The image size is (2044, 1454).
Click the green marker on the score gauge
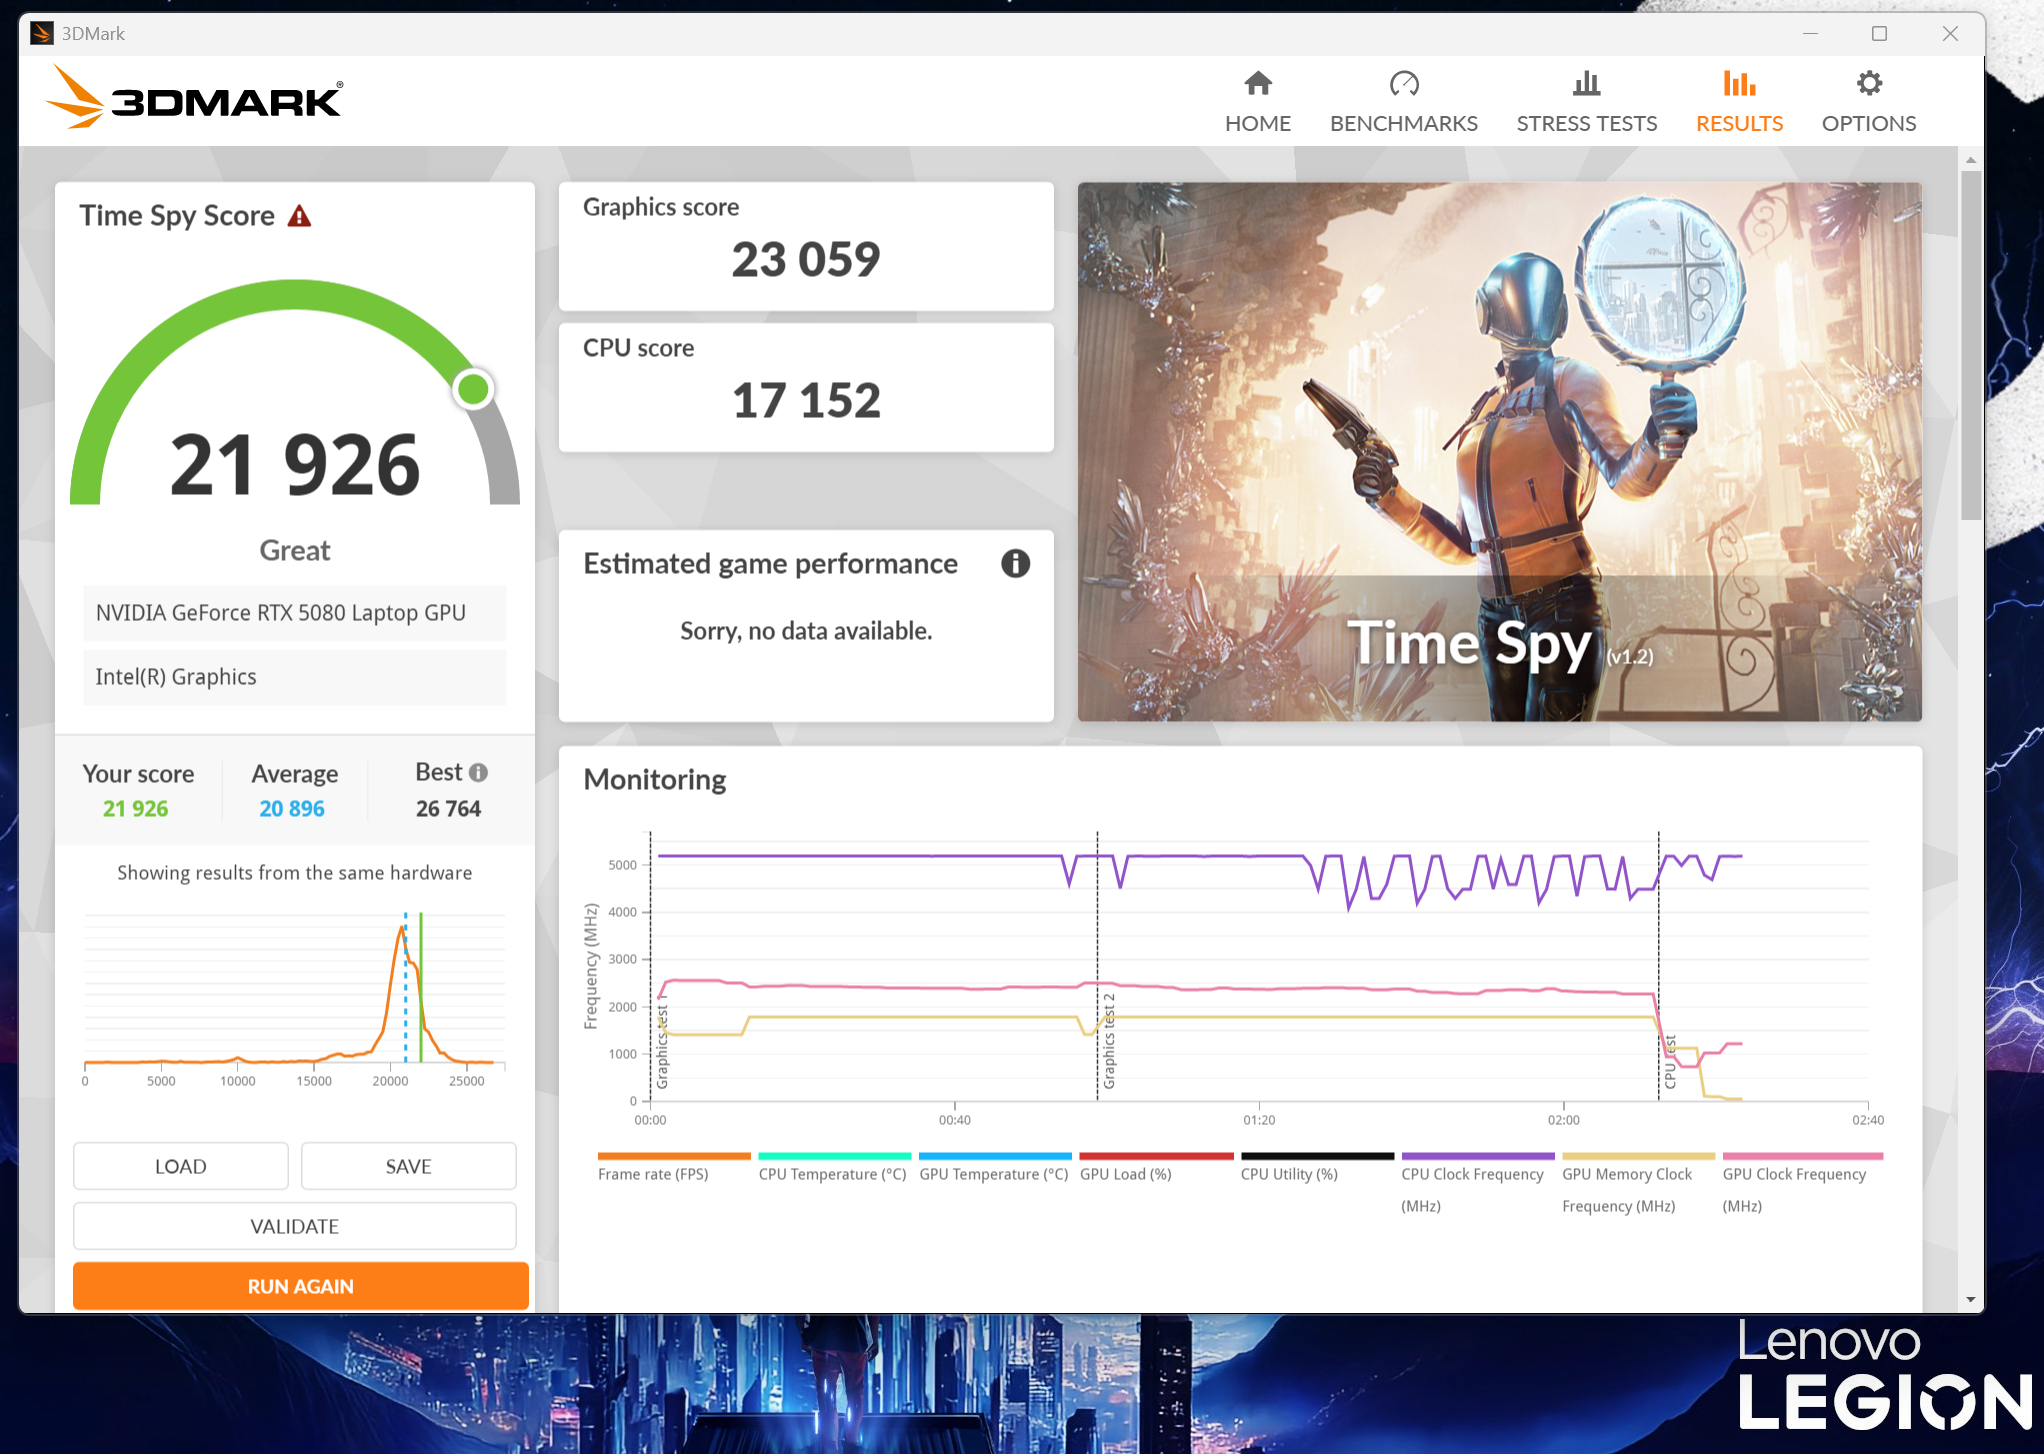[473, 389]
